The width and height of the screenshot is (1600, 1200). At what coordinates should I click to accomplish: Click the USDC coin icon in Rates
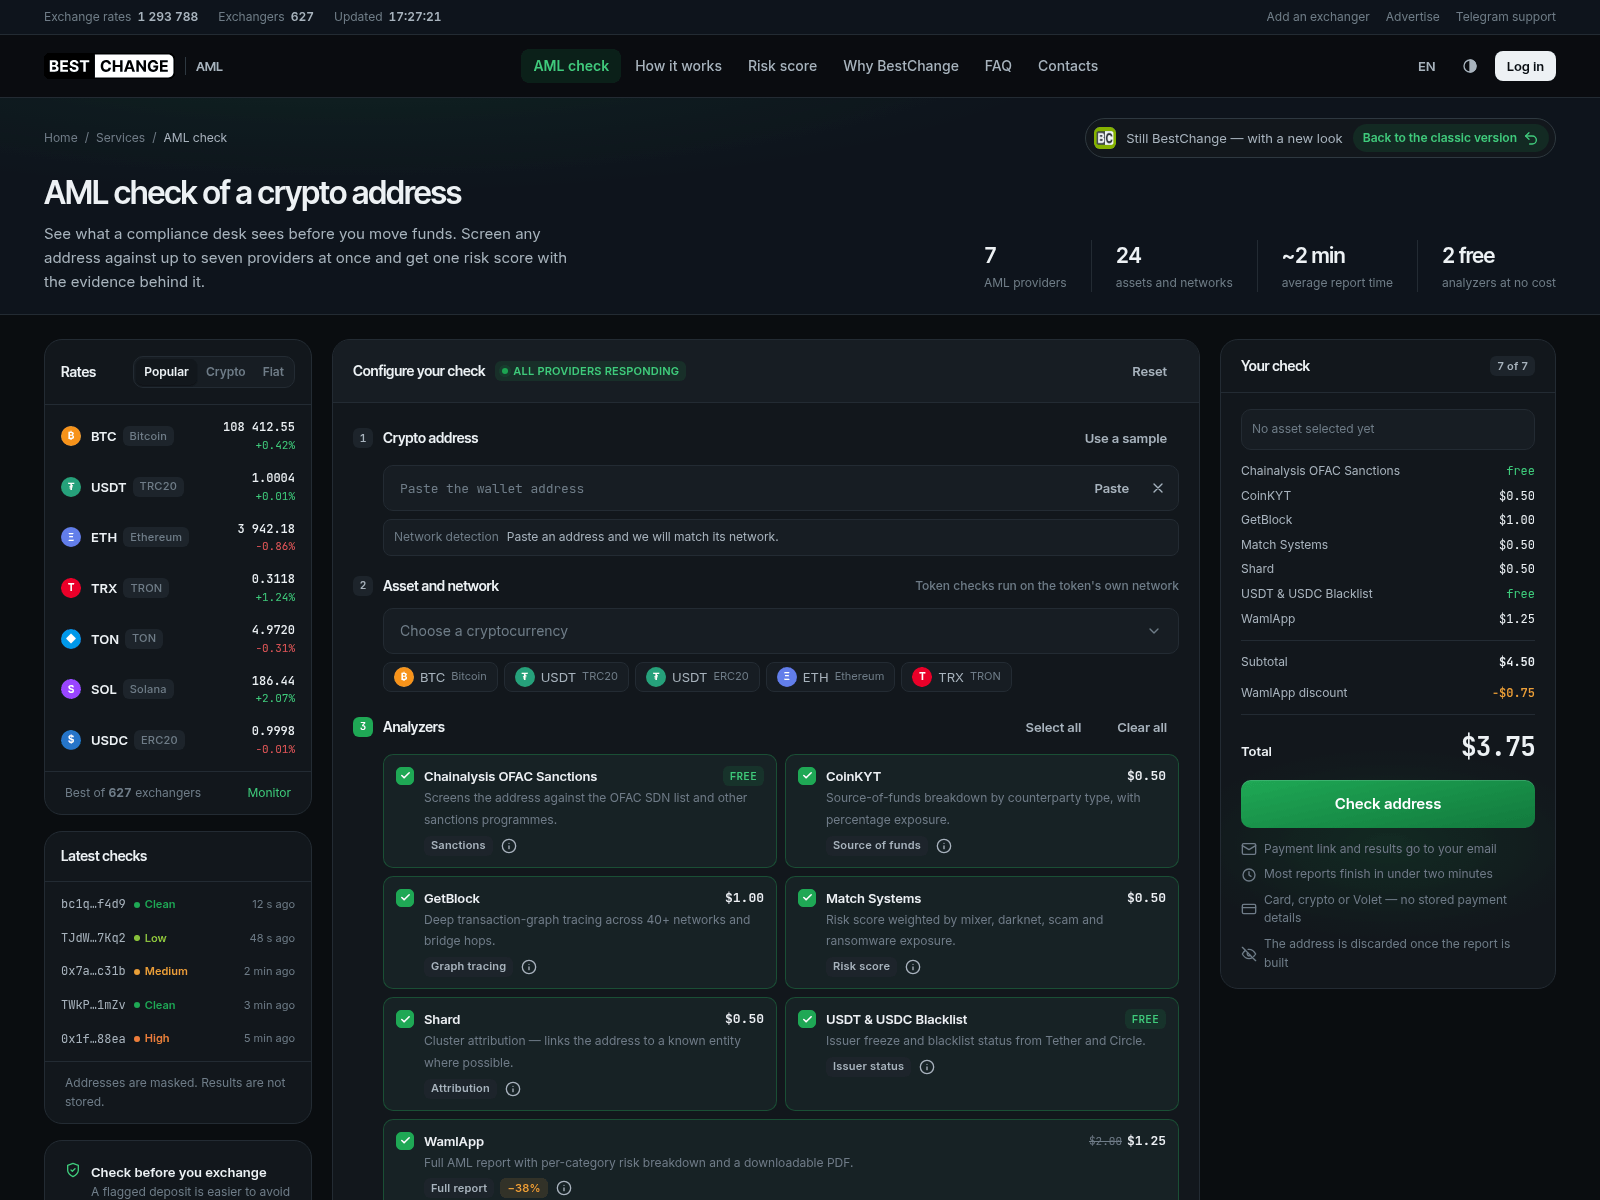pyautogui.click(x=71, y=740)
